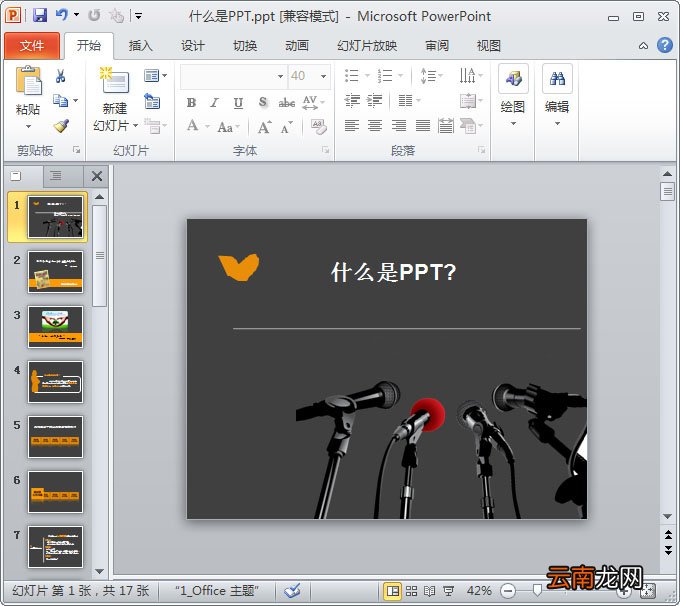Image resolution: width=680 pixels, height=606 pixels.
Task: Switch to the 动画 Animations tab
Action: coord(297,46)
